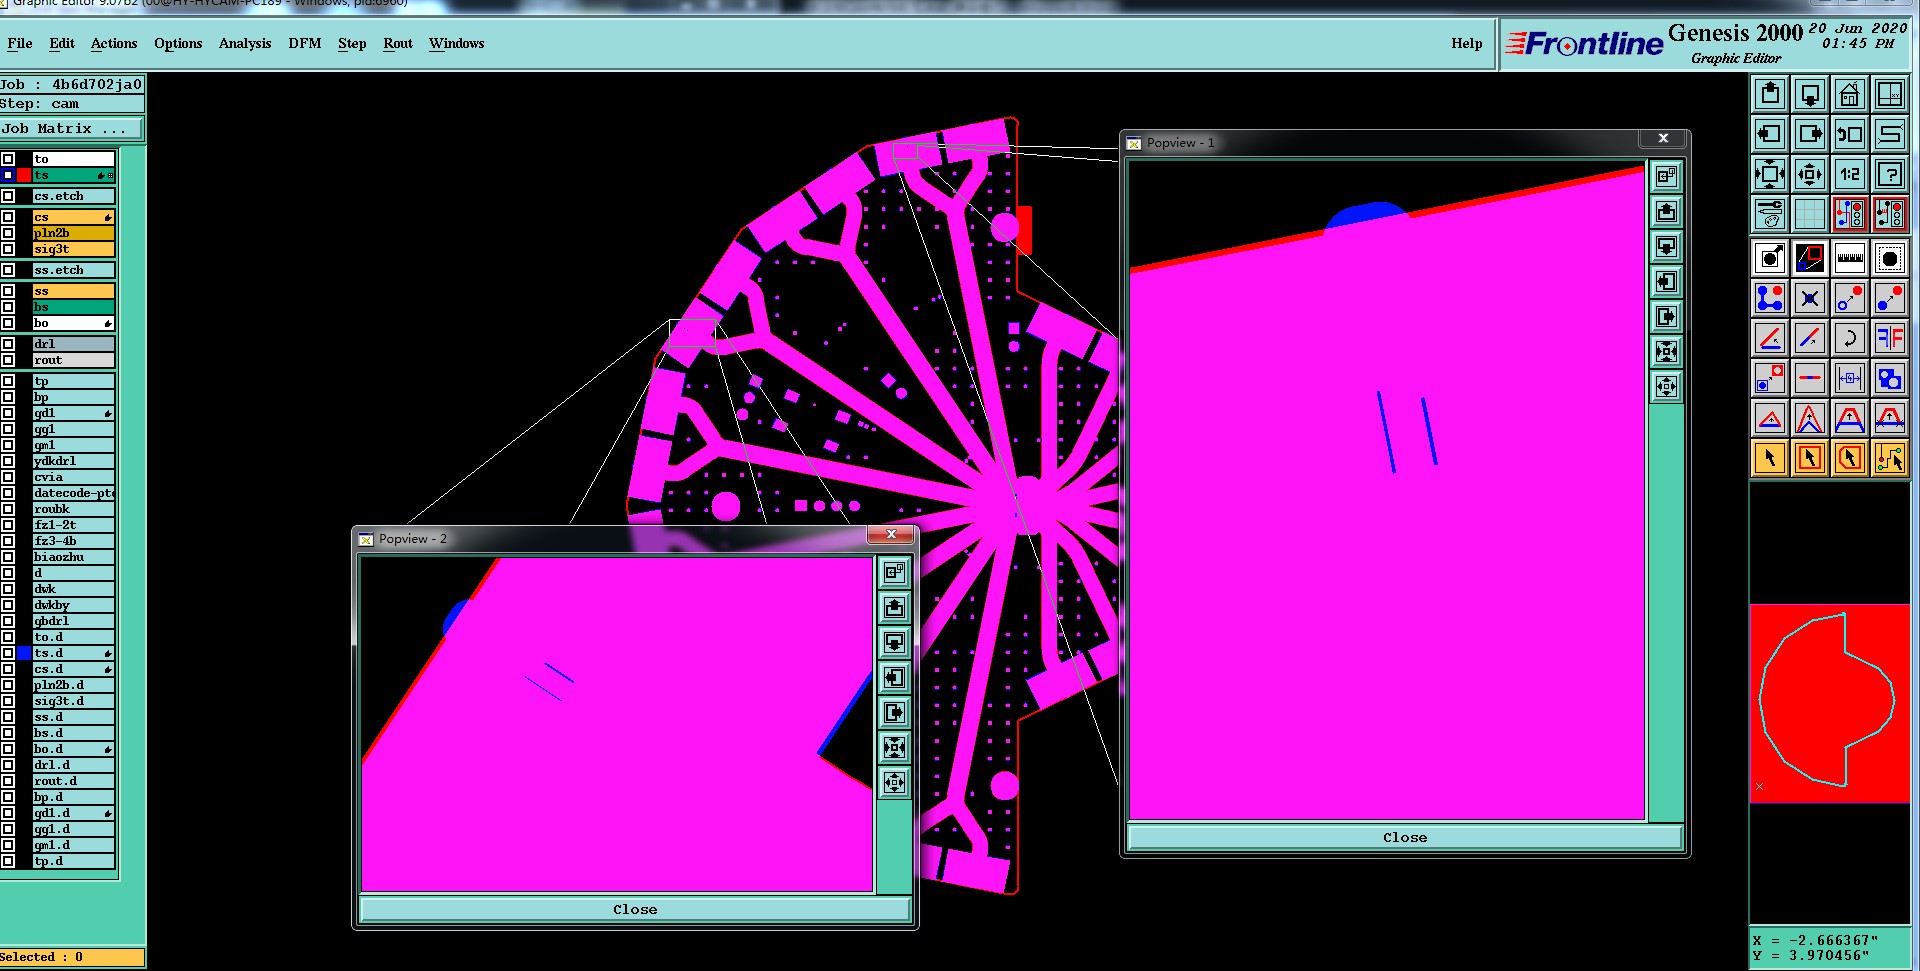
Task: Select the plain arrow pointer tool
Action: click(x=1770, y=458)
